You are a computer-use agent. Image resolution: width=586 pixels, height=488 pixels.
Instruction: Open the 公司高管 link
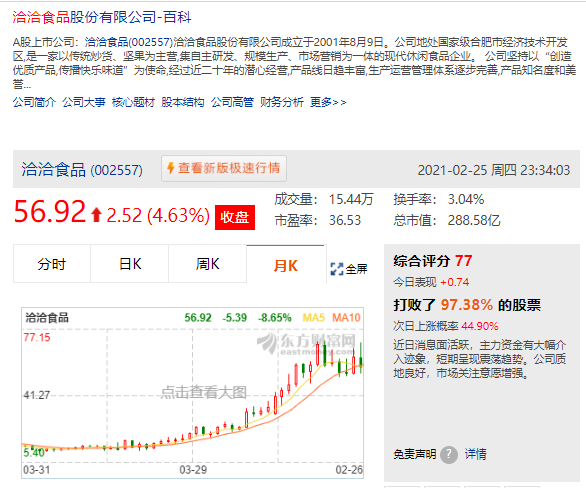(x=232, y=102)
